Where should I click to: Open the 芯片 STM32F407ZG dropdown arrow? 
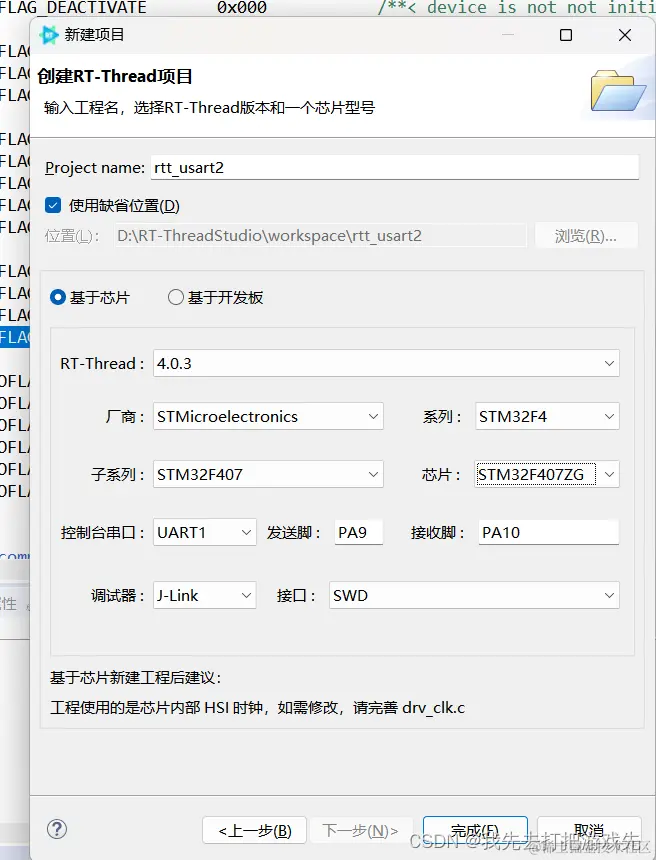(609, 474)
